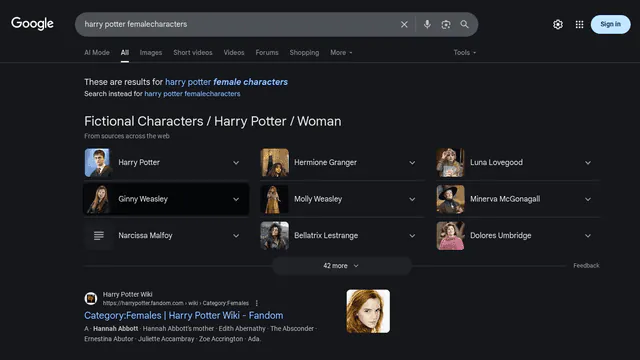Click the Feedback link

(586, 266)
